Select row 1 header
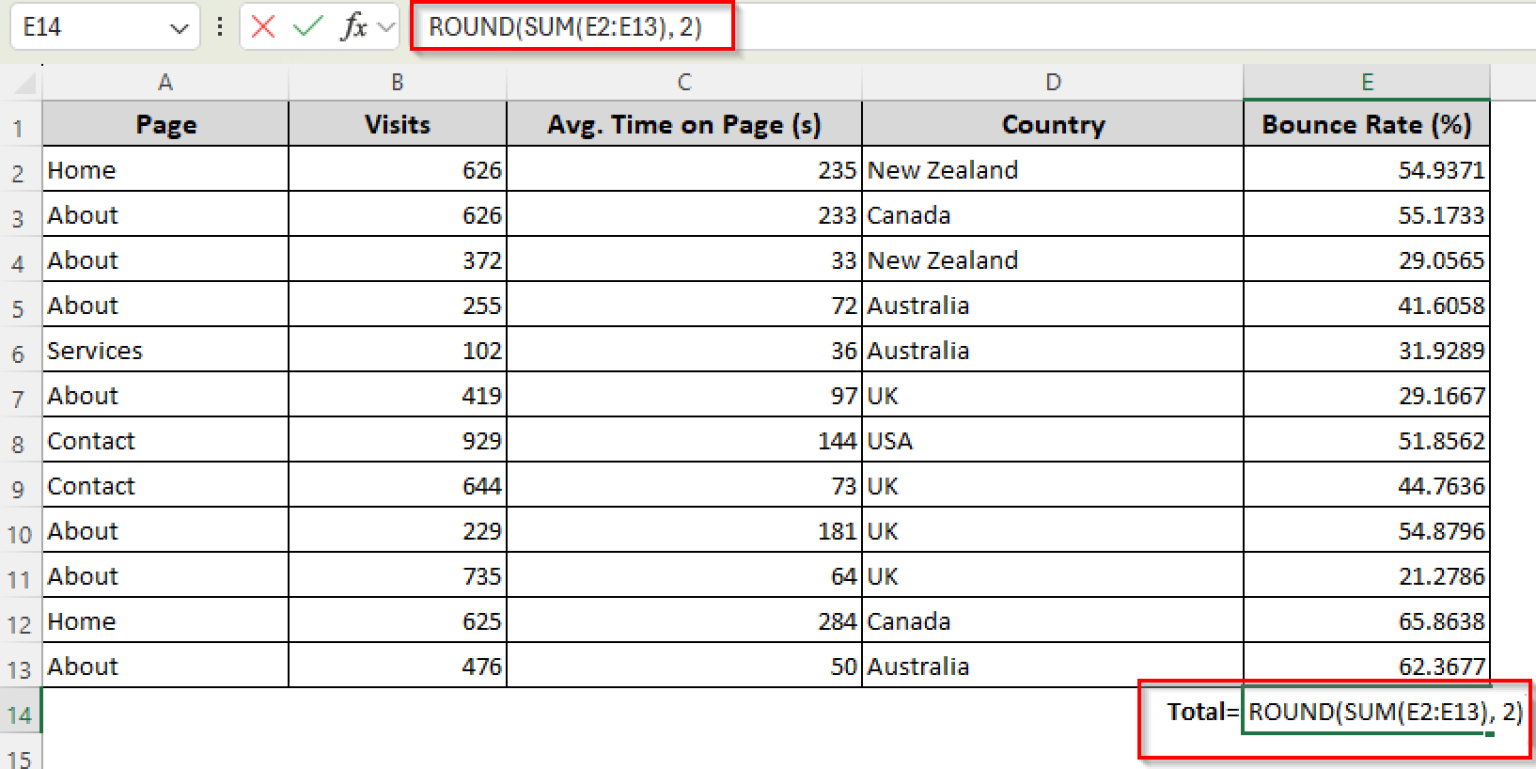The image size is (1536, 769). [20, 124]
